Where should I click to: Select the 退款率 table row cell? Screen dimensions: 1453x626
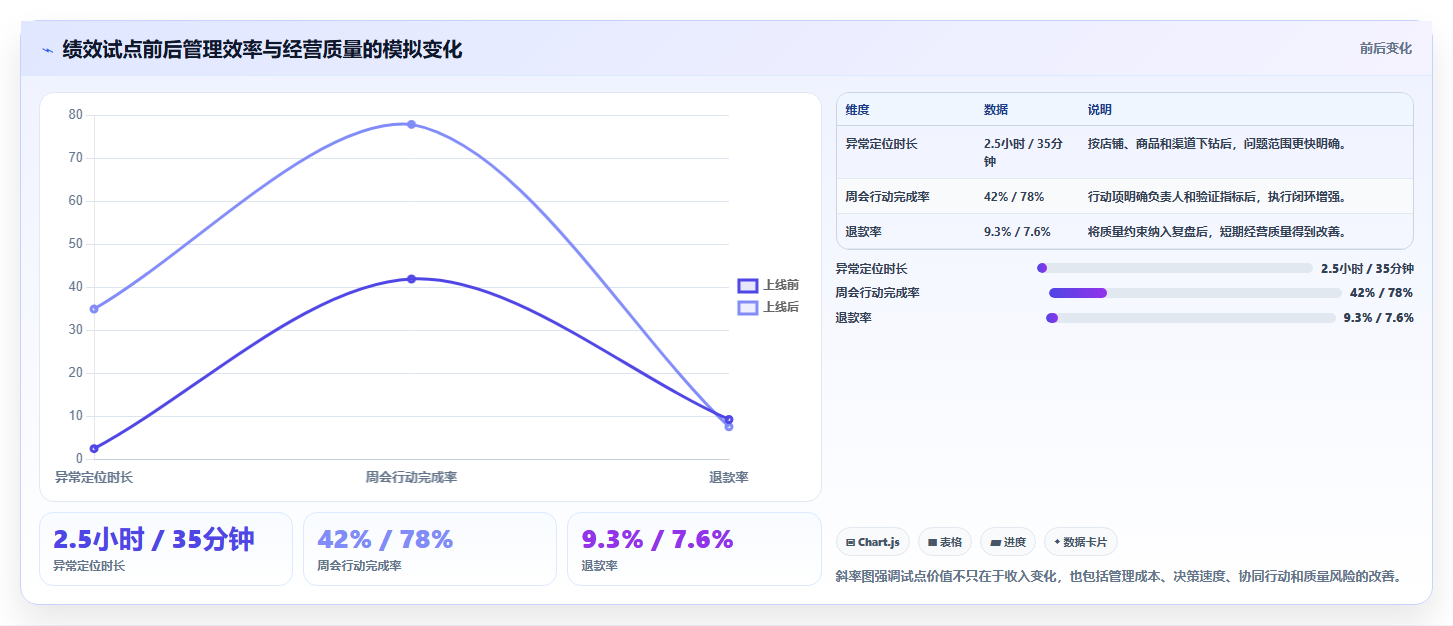pos(863,232)
